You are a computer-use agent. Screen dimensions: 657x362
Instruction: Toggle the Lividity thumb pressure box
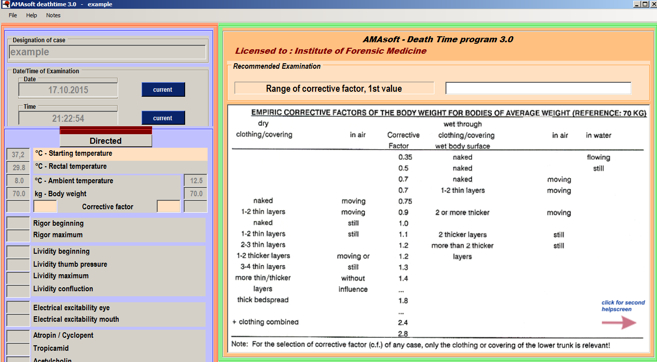(18, 264)
